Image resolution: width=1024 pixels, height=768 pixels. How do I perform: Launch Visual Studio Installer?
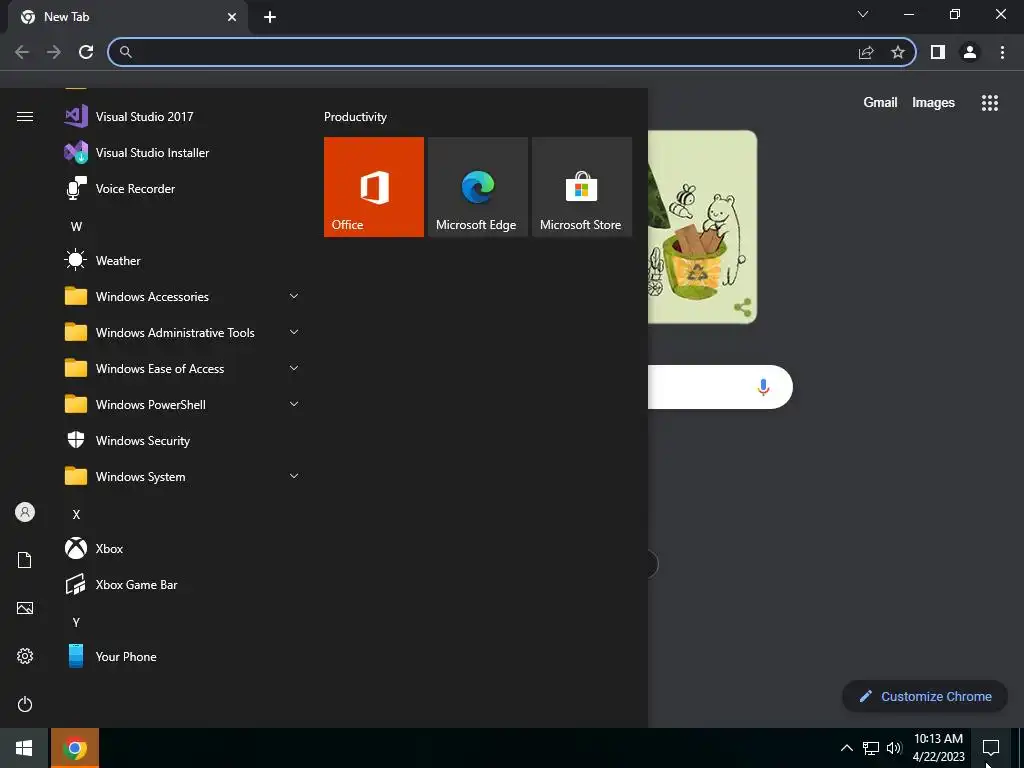click(x=182, y=153)
